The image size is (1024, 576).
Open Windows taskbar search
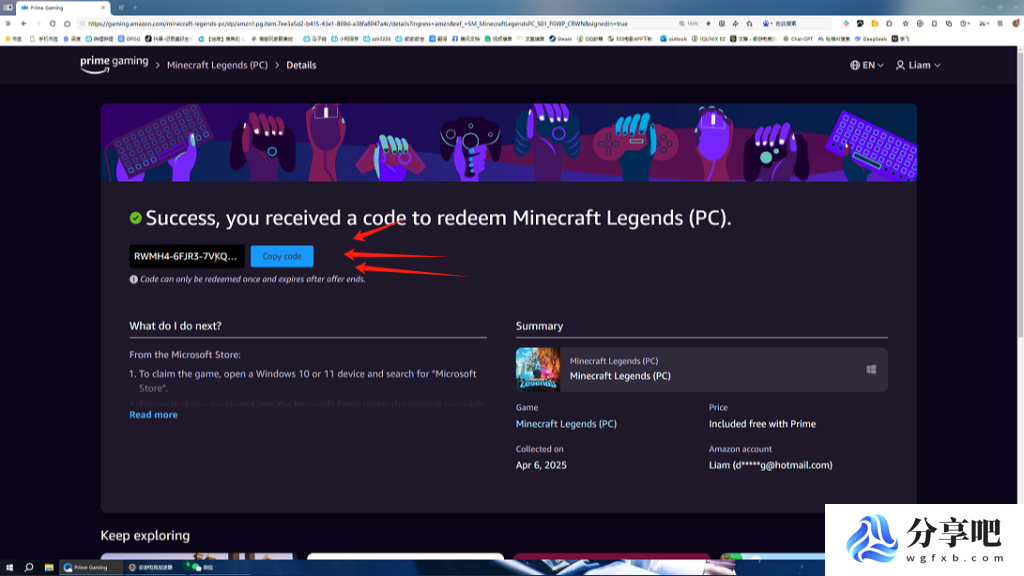[x=29, y=568]
